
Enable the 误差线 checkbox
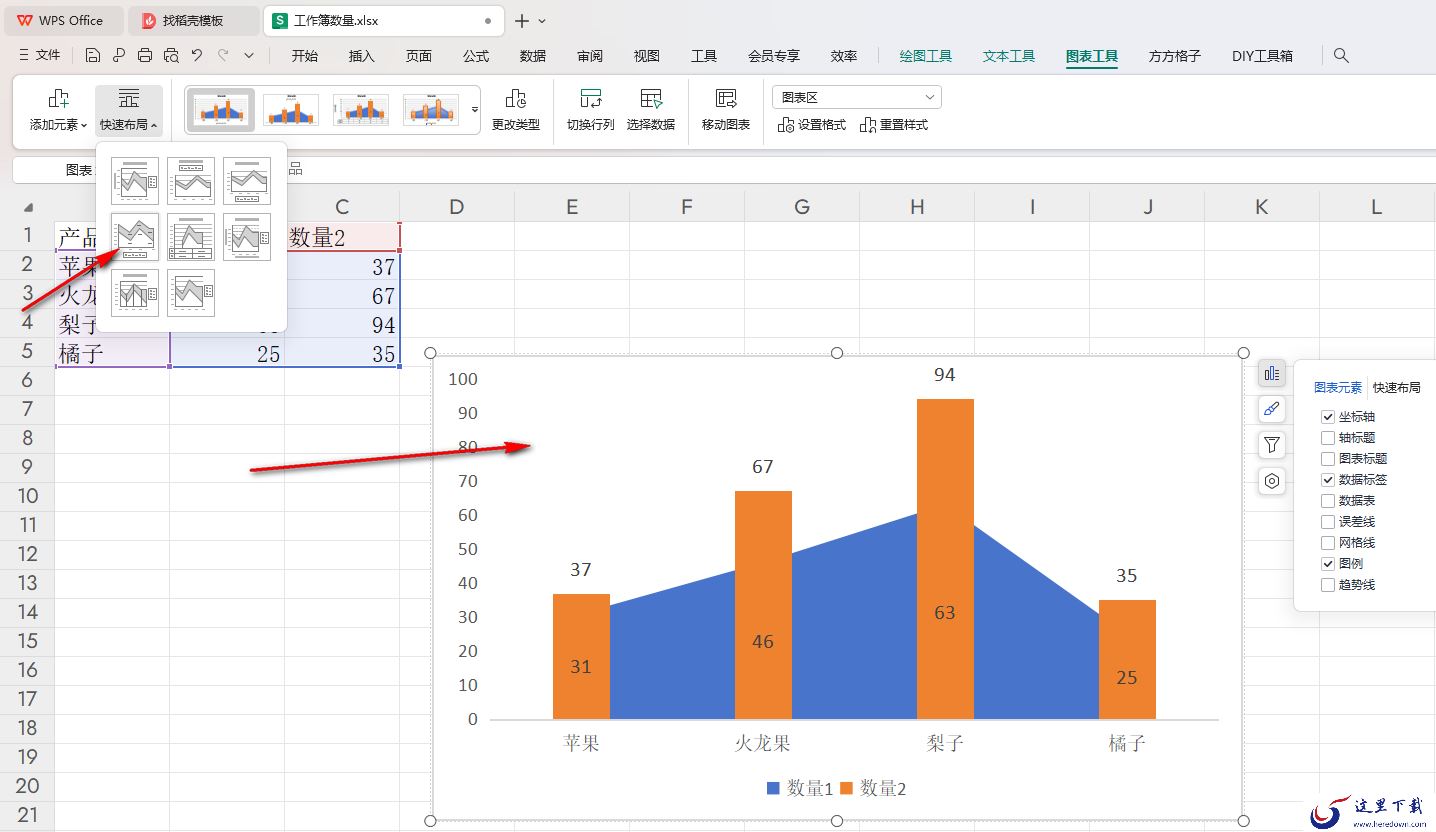[1328, 522]
